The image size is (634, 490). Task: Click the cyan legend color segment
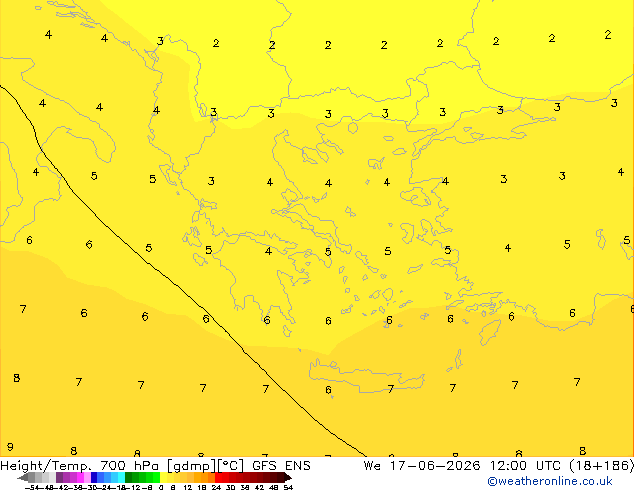(121, 477)
